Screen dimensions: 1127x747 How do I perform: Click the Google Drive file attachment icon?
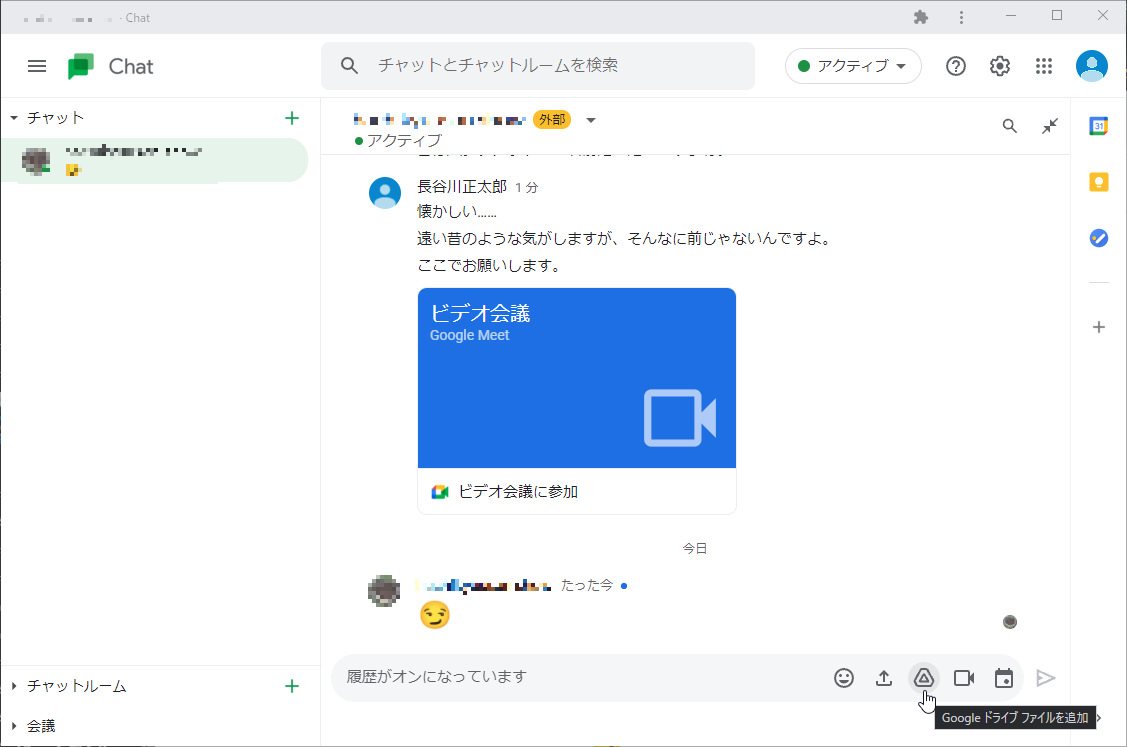click(x=924, y=677)
